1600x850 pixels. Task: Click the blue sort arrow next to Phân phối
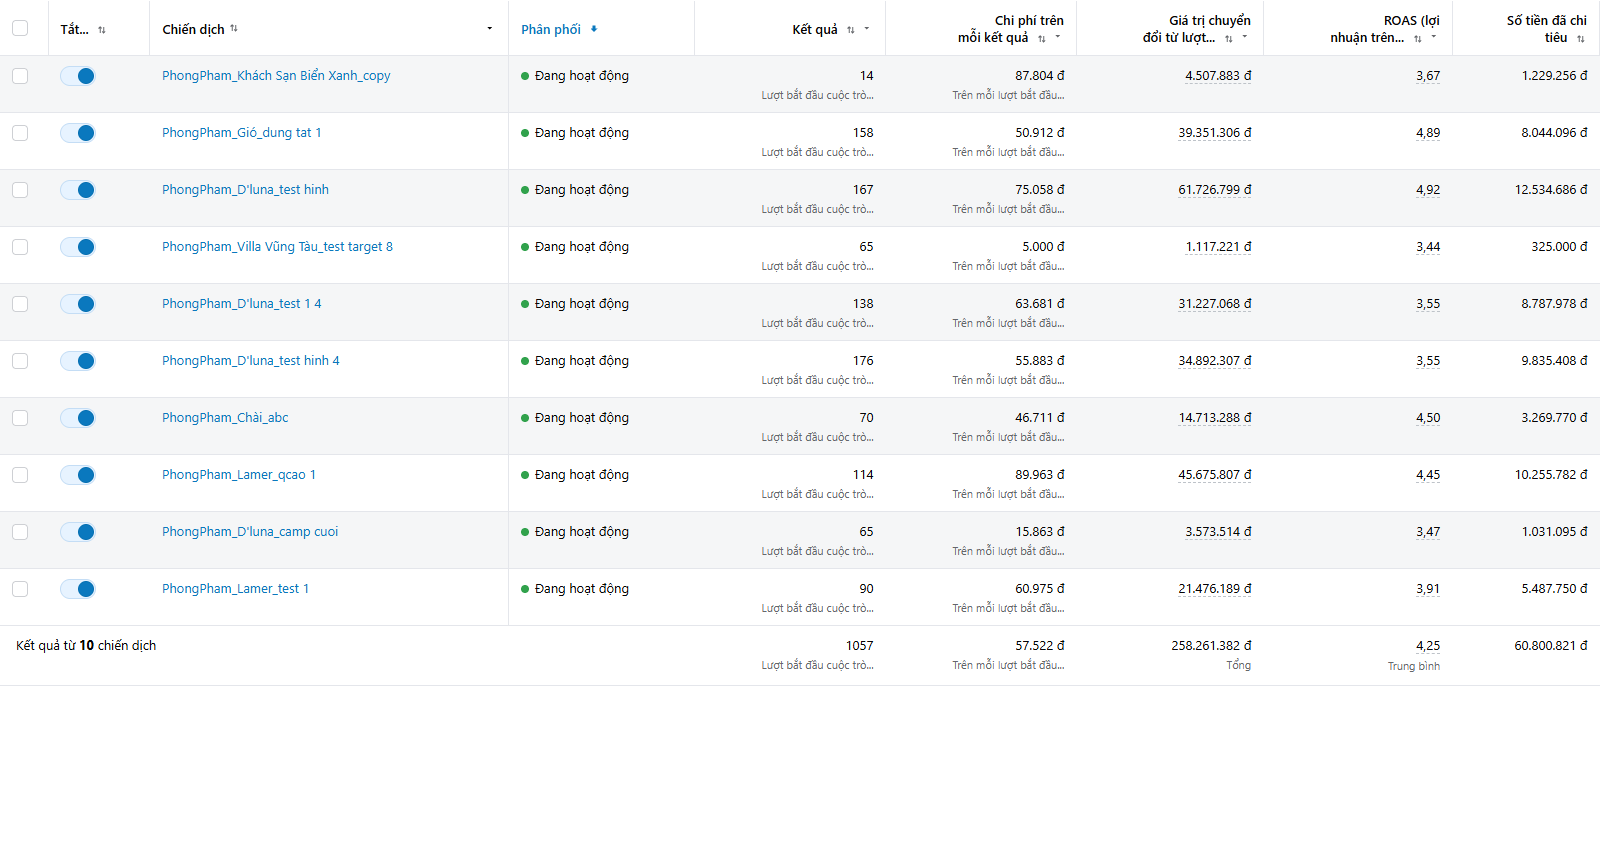point(594,29)
